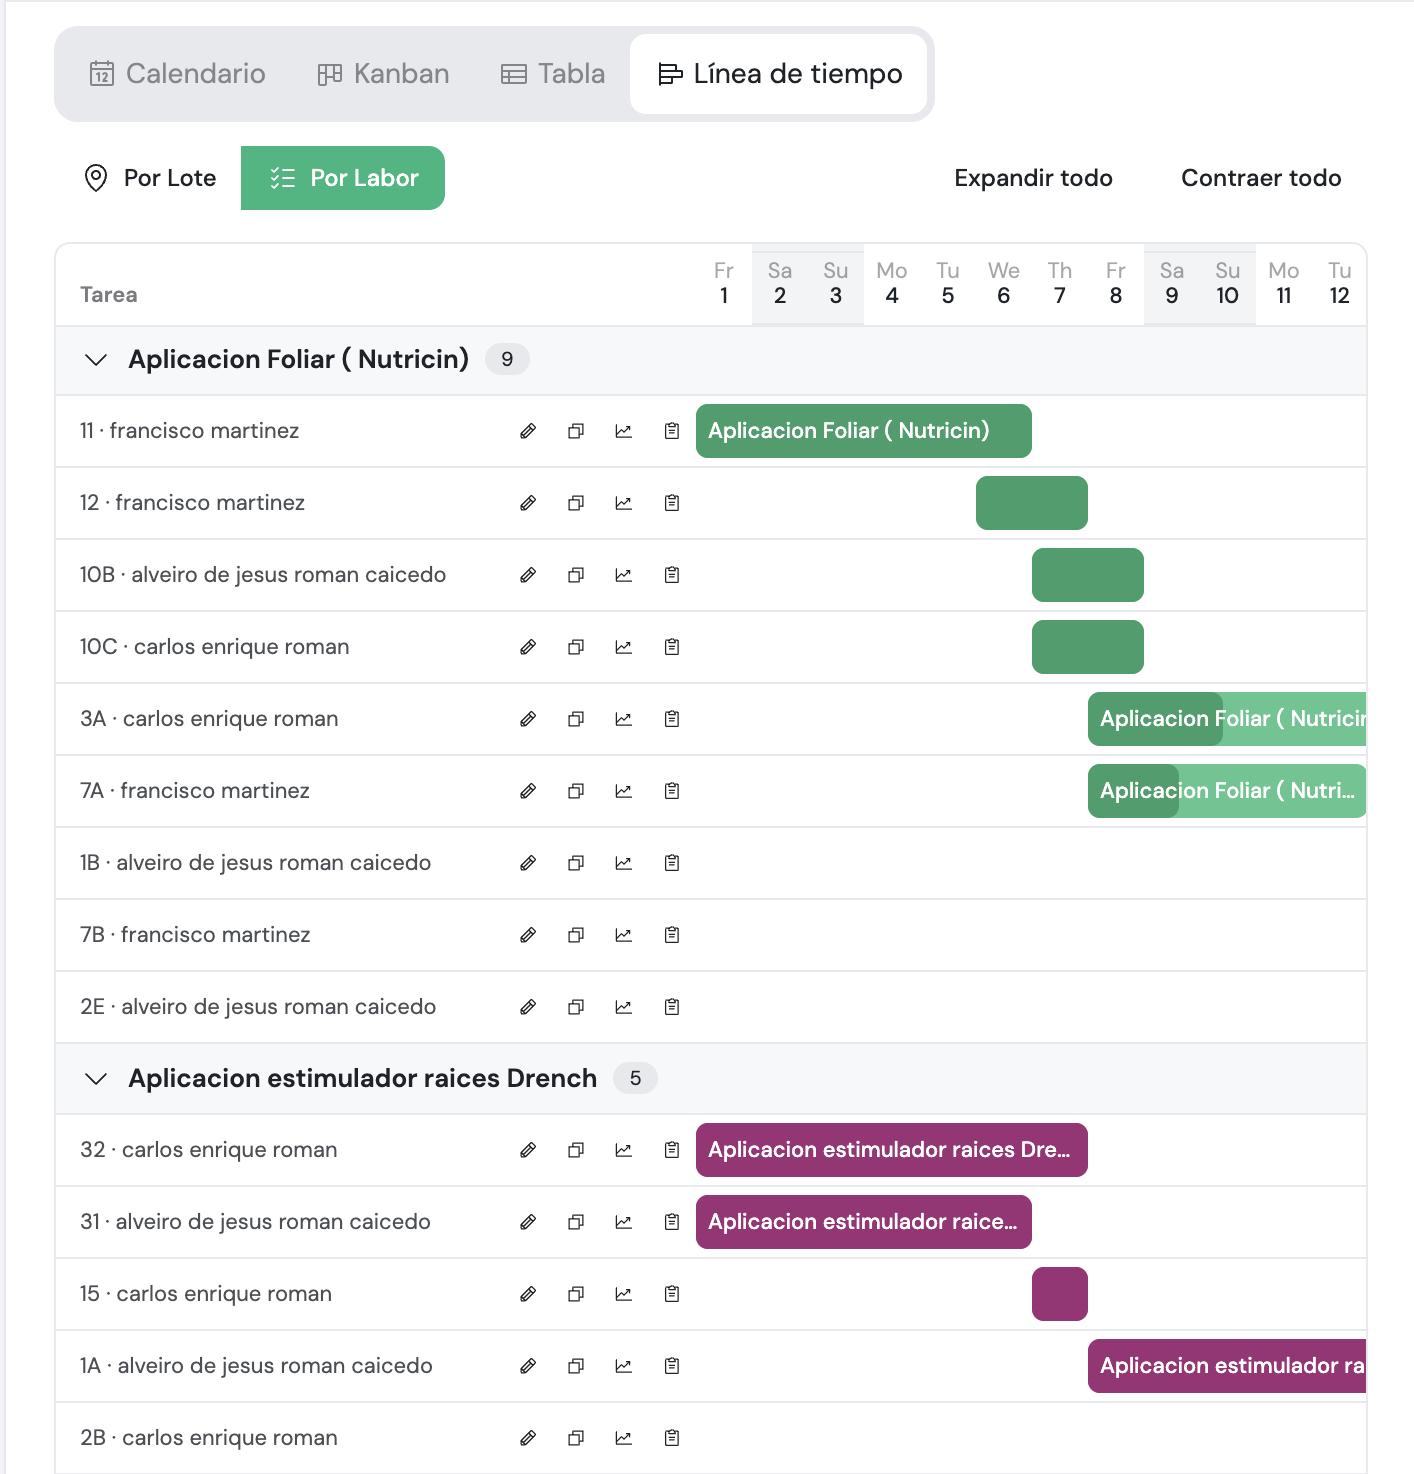Open chart icon for 1B alveiro row
1414x1474 pixels.
[x=624, y=863]
